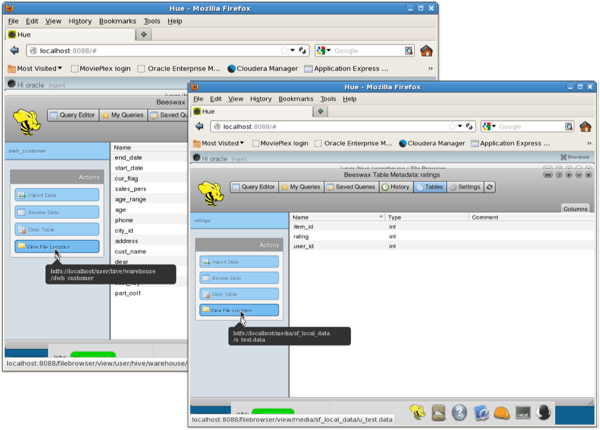Open History in Beeswax toolbar
Screen dimensions: 600x430
(396, 187)
